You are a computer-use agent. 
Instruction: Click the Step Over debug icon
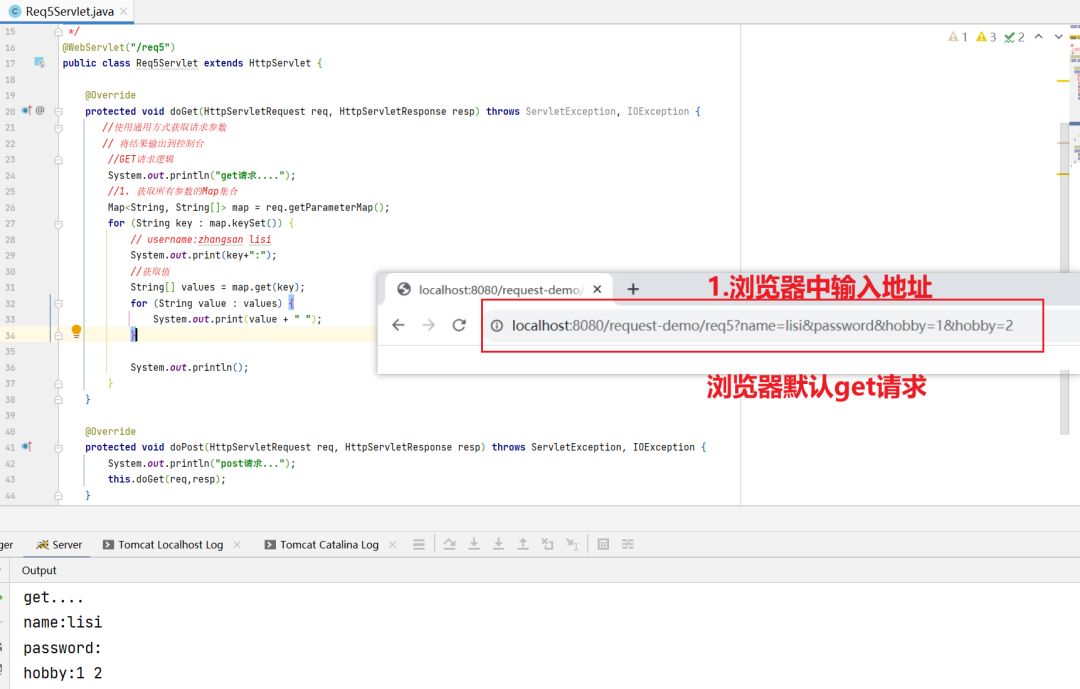(450, 544)
